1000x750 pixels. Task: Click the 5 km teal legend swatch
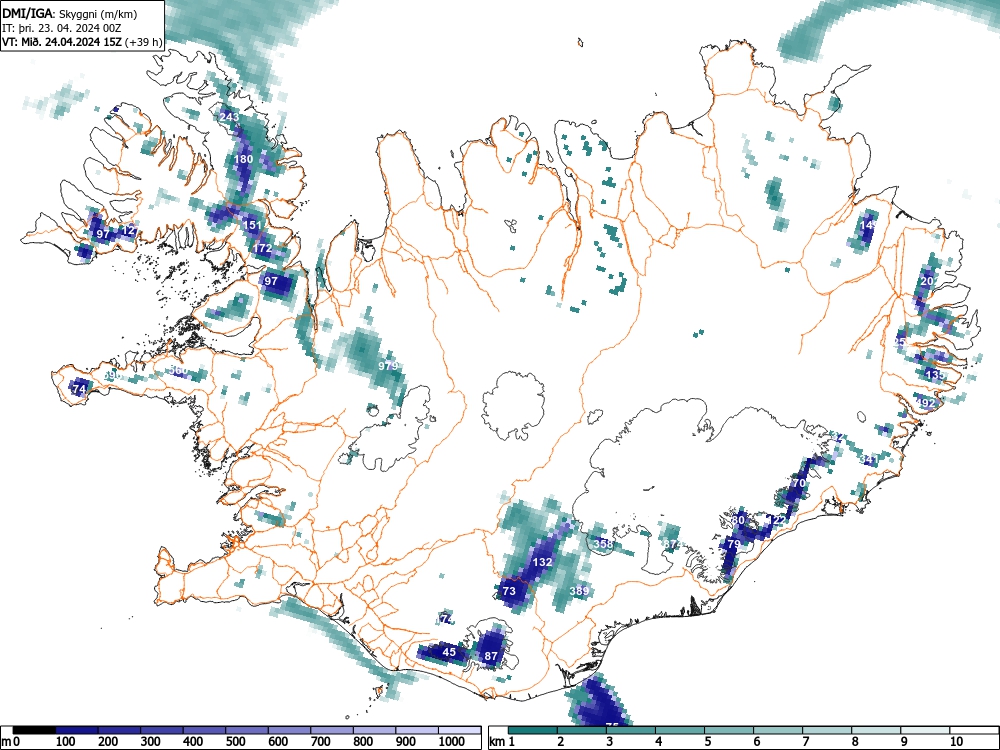[x=729, y=730]
